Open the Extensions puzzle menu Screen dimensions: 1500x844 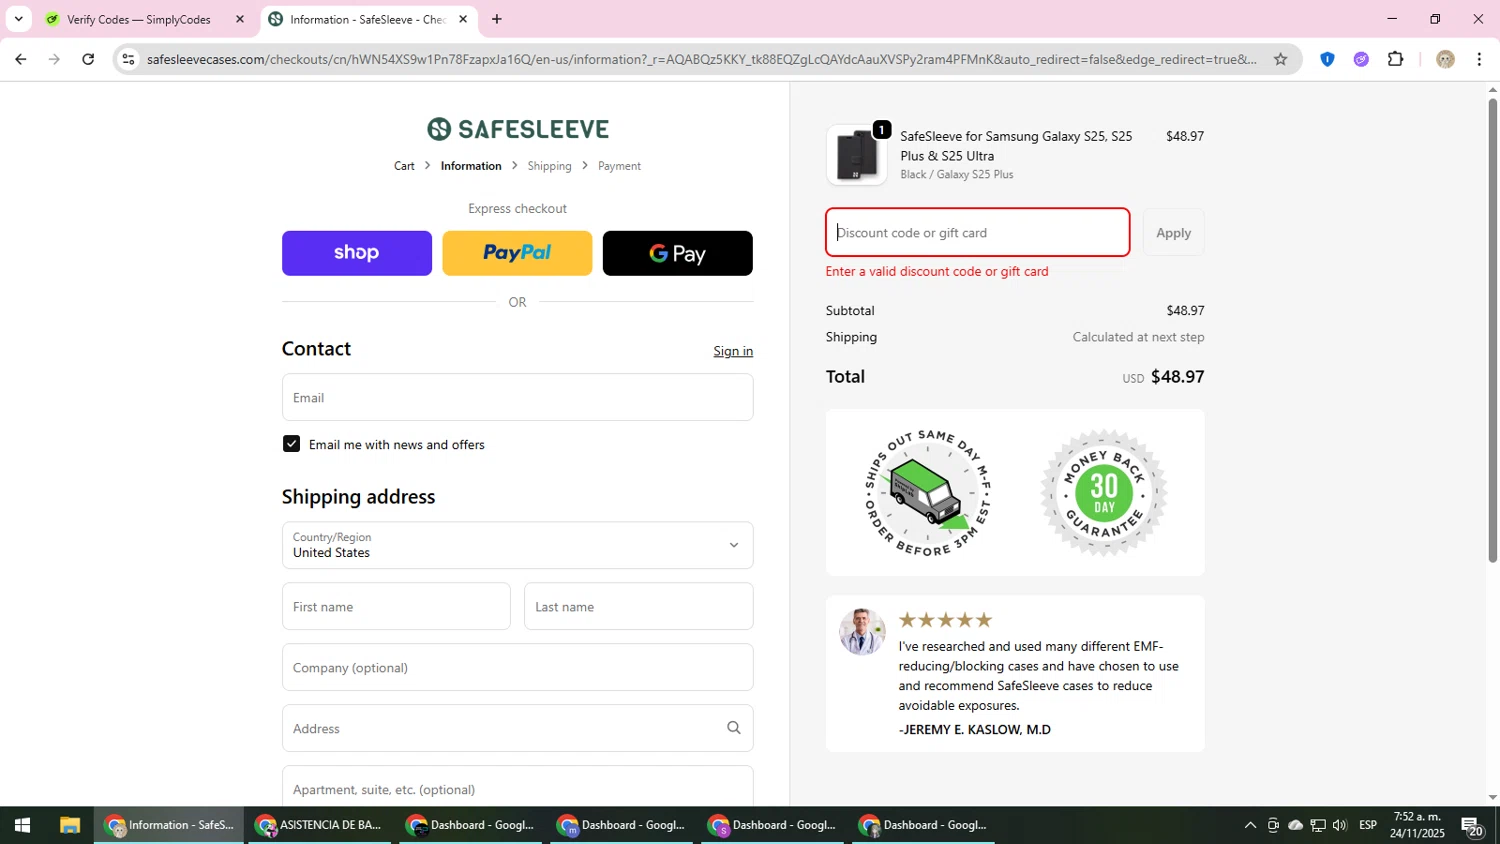click(x=1396, y=59)
